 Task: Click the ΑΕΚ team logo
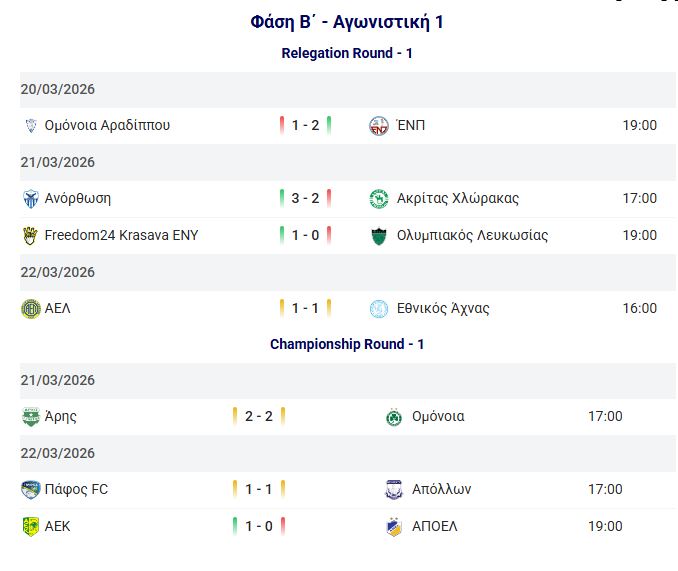31,527
